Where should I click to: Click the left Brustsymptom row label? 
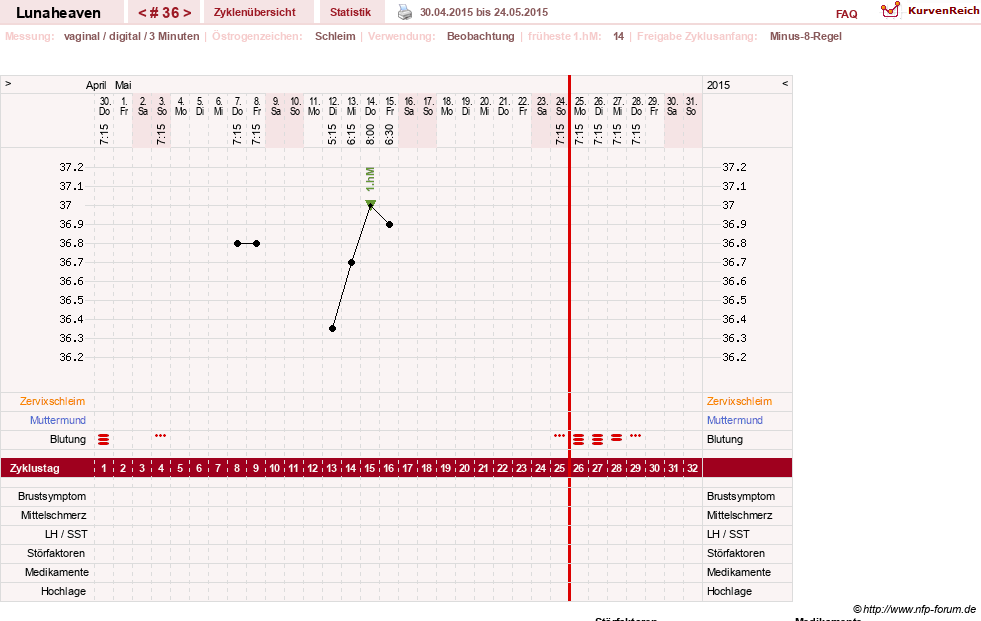(x=52, y=497)
